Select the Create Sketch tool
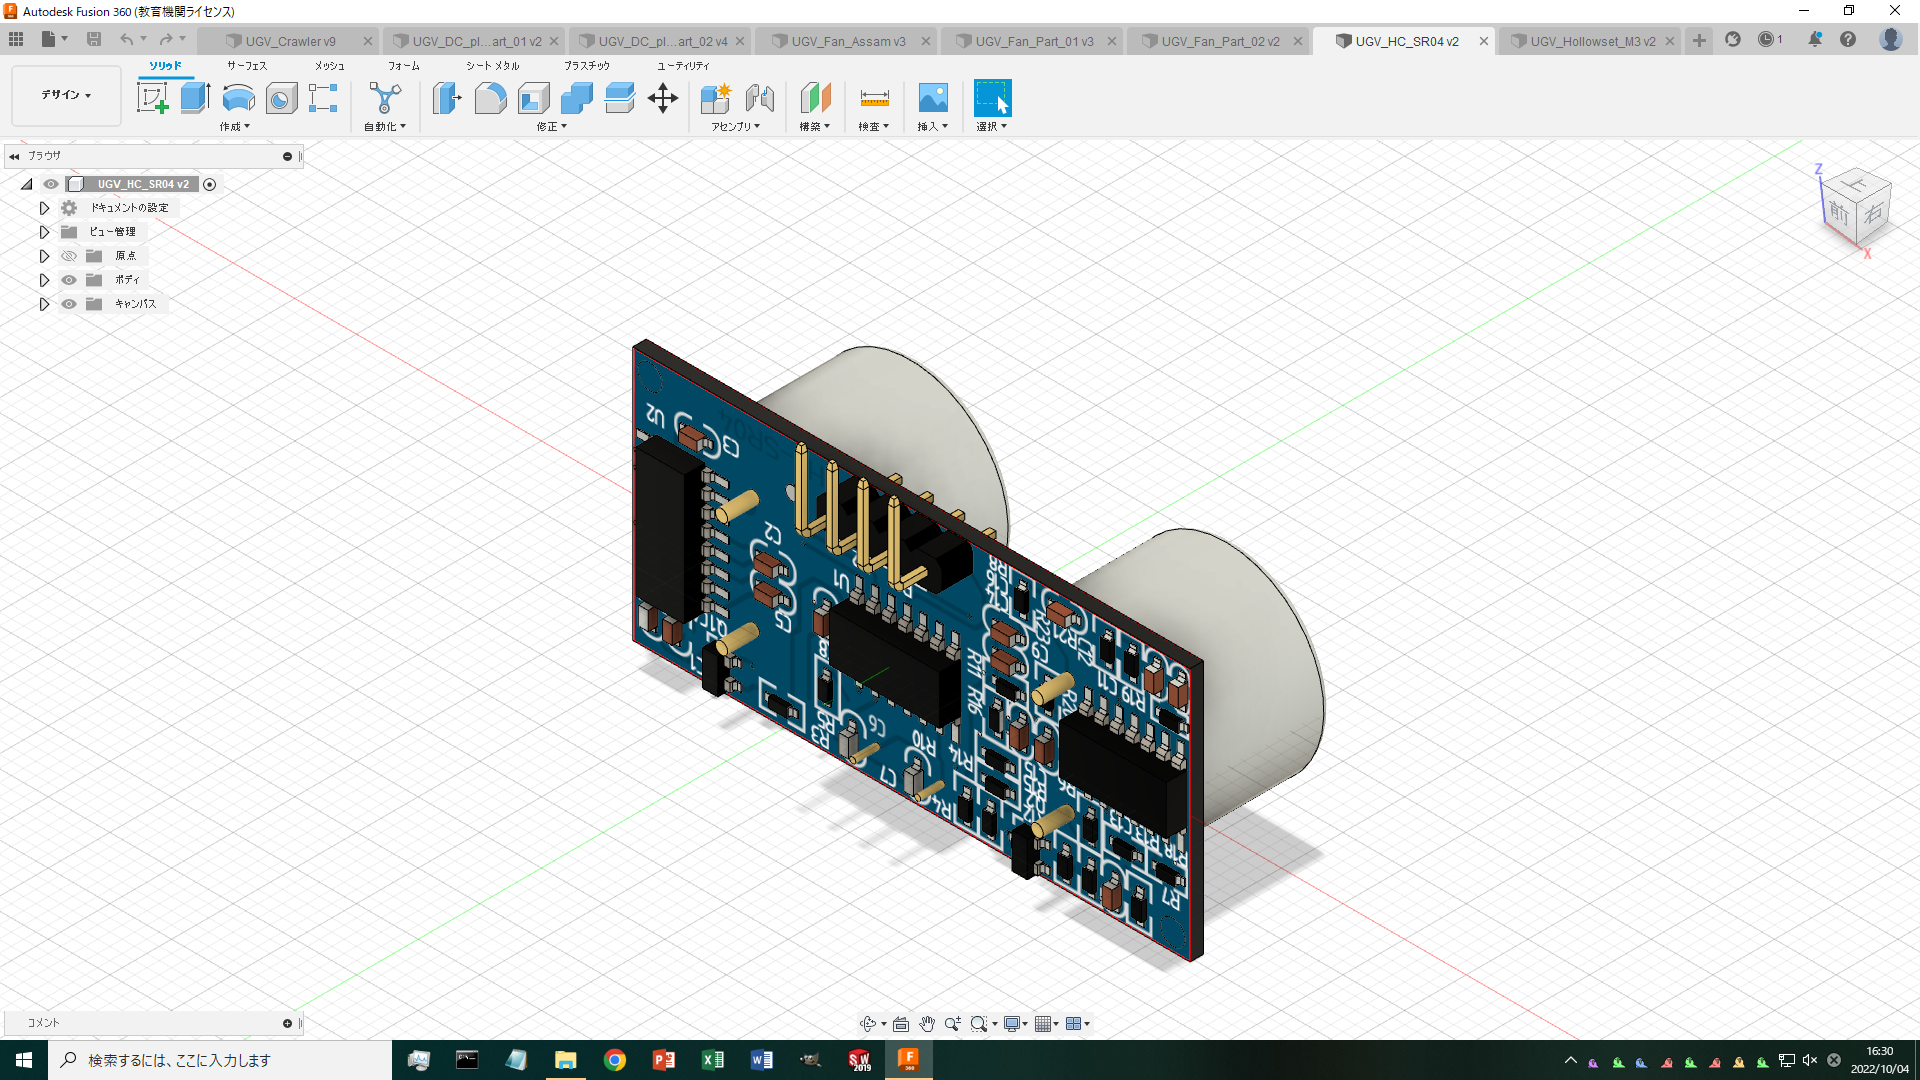 point(152,98)
